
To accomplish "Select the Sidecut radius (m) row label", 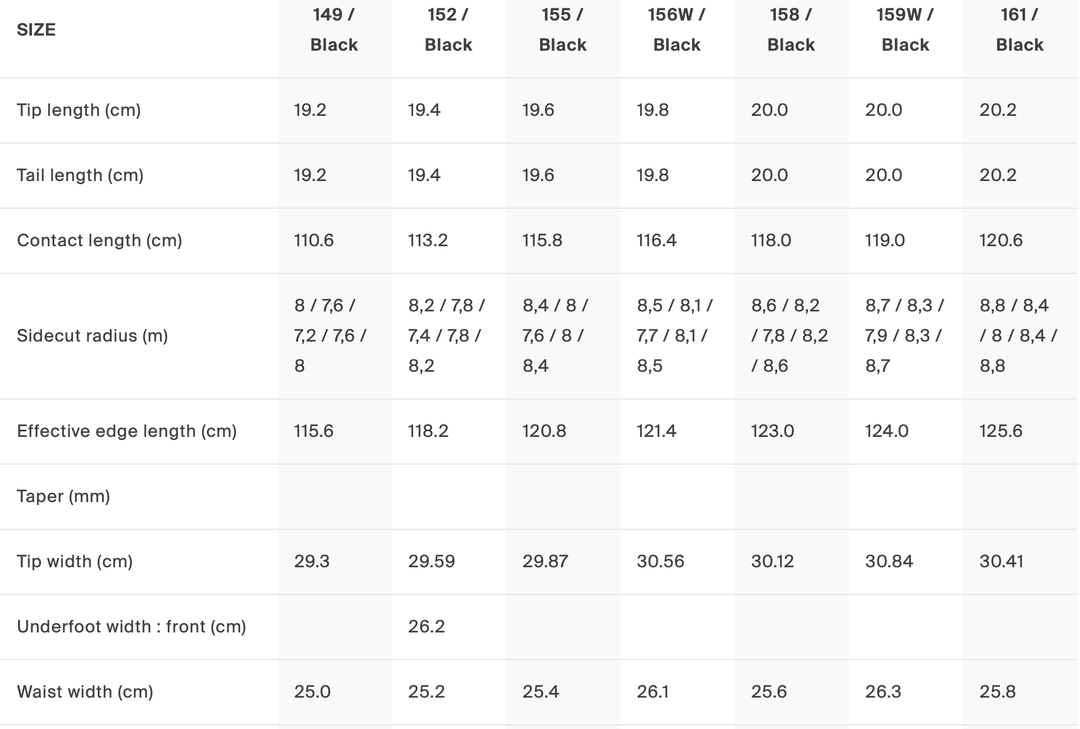I will click(92, 336).
